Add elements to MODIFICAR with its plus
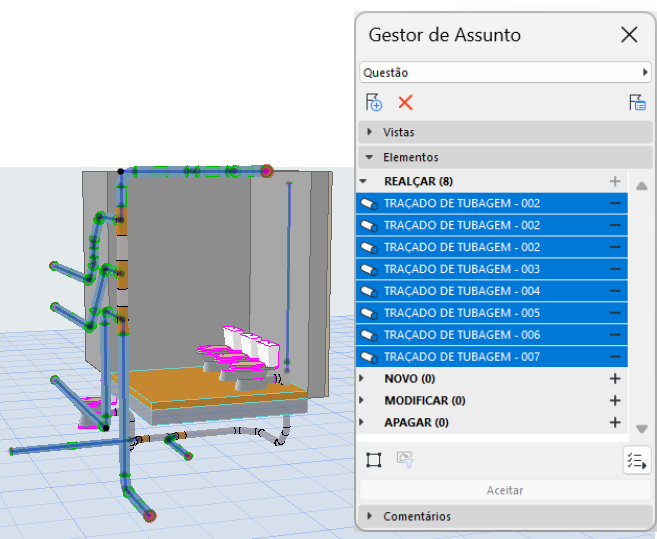The image size is (657, 539). (615, 400)
